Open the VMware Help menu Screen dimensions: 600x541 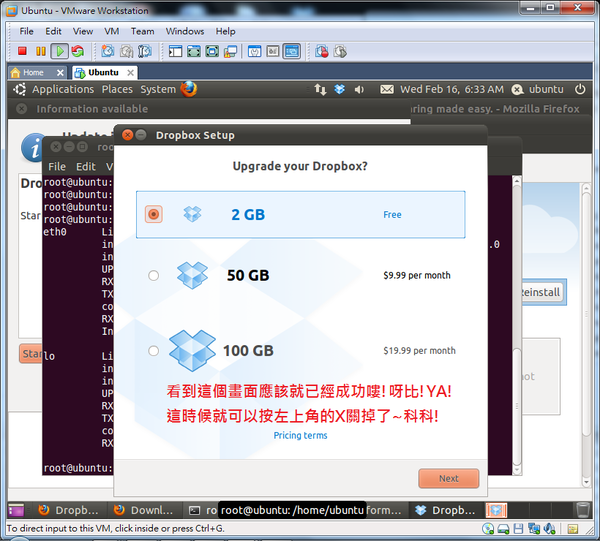coord(225,31)
